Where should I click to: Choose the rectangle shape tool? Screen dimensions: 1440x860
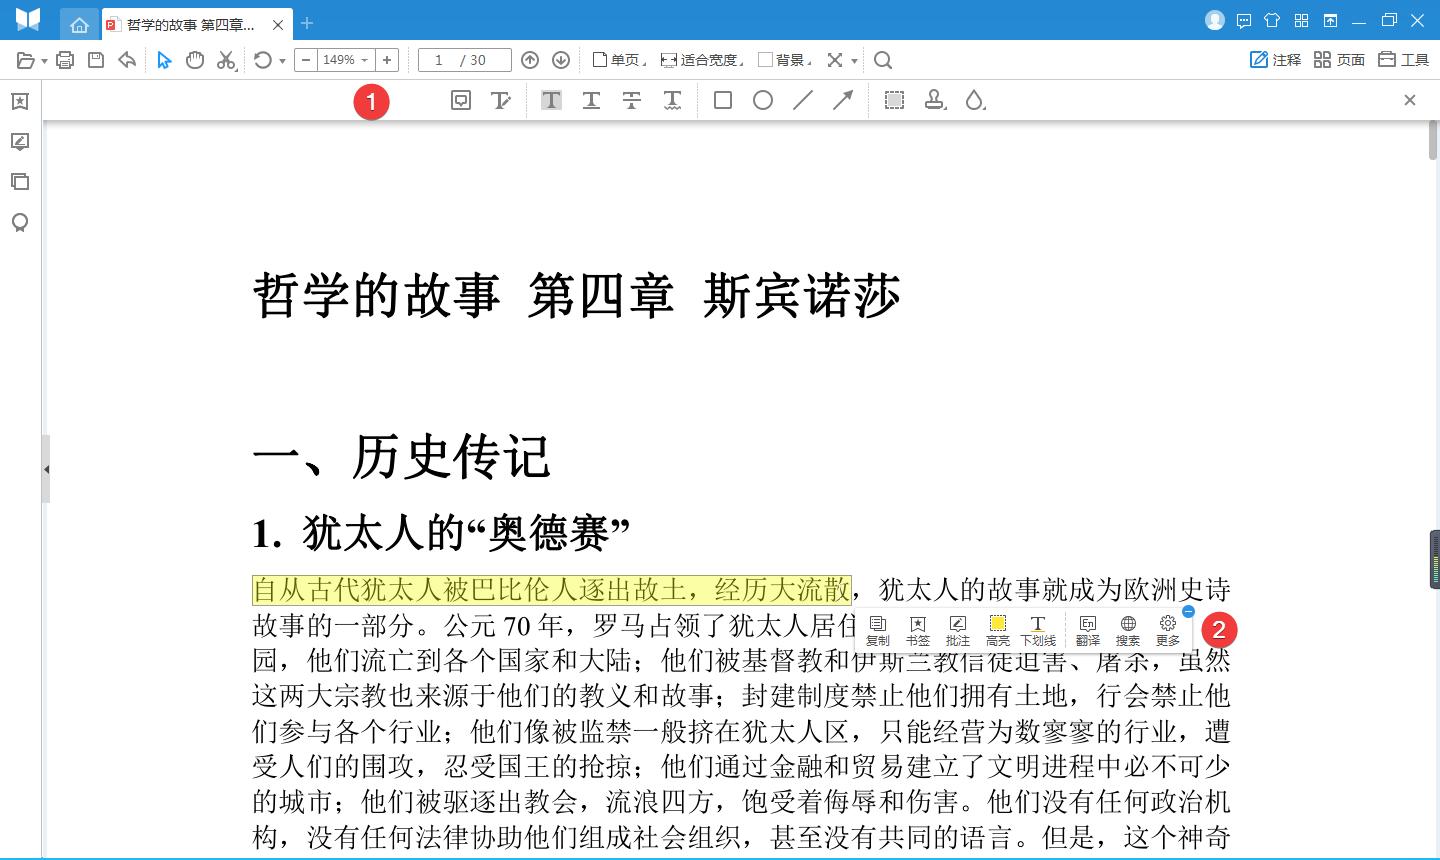point(722,100)
